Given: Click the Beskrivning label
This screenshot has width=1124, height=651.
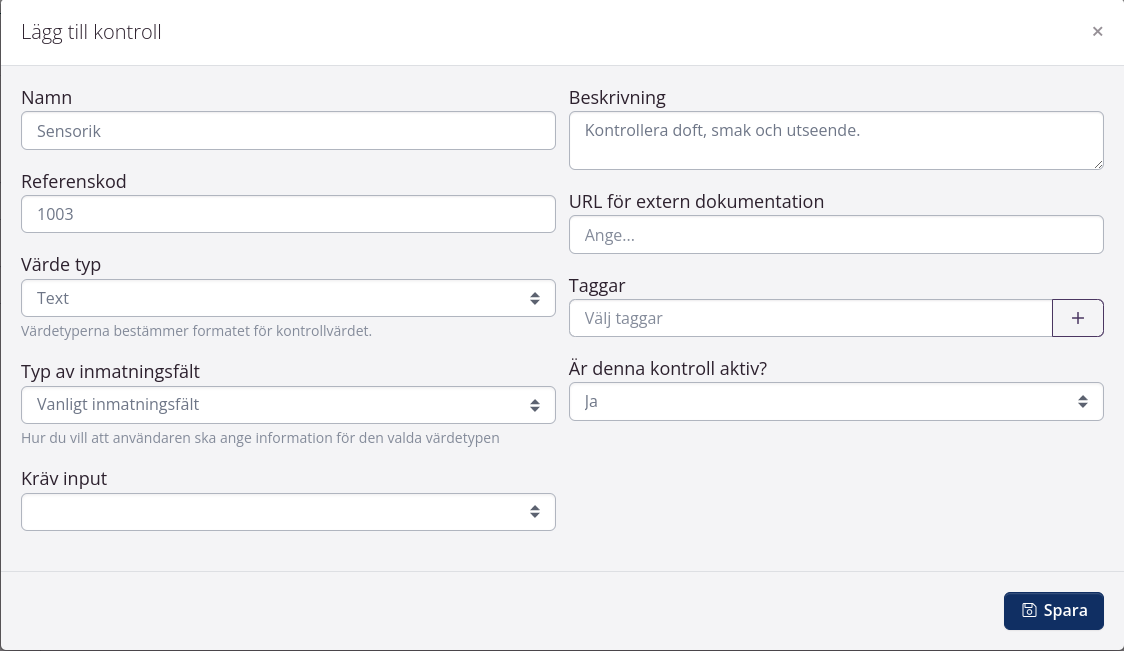Looking at the screenshot, I should tap(617, 98).
